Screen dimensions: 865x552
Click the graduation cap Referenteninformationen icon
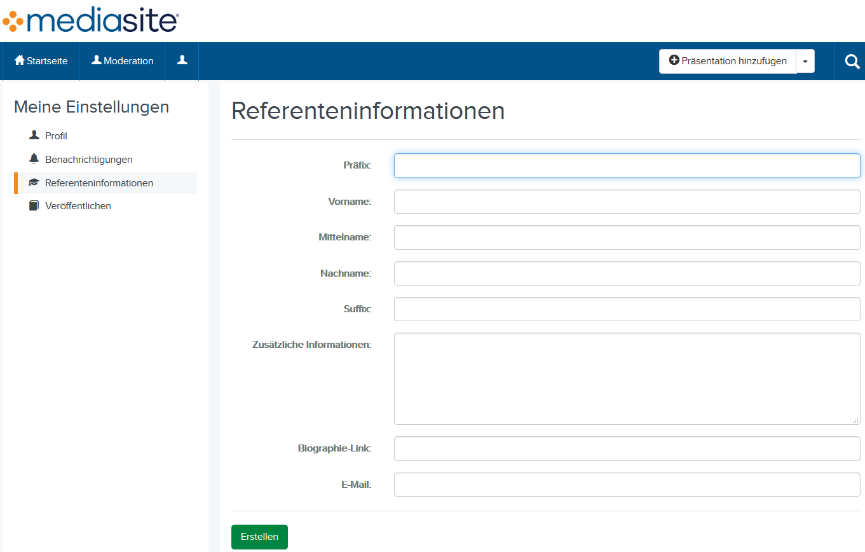[x=34, y=183]
